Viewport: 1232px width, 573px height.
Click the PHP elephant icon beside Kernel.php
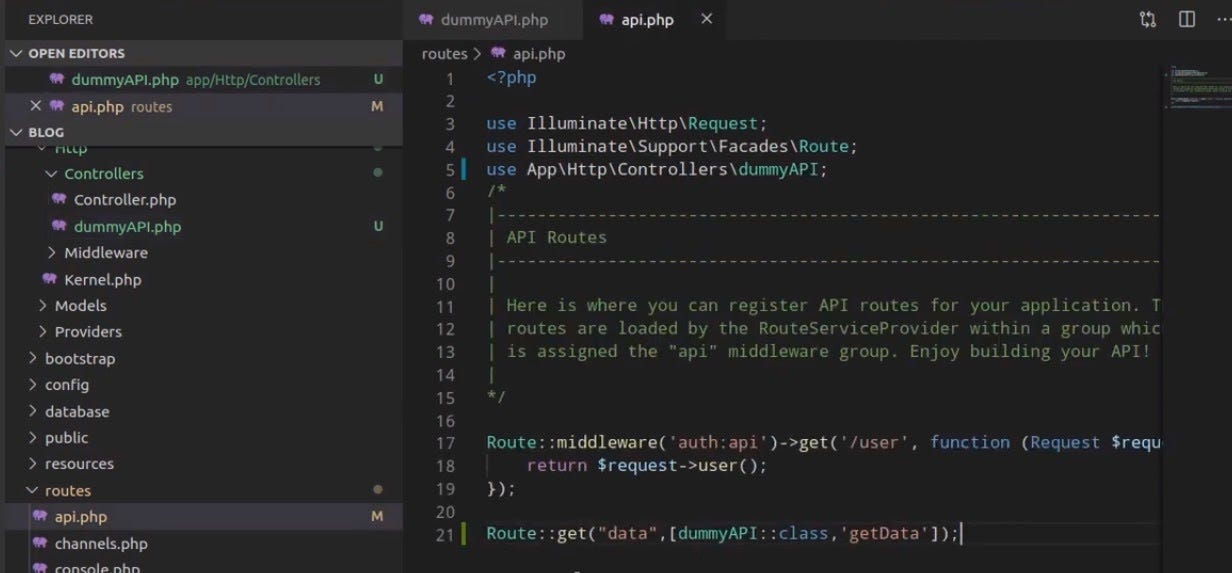pos(49,279)
